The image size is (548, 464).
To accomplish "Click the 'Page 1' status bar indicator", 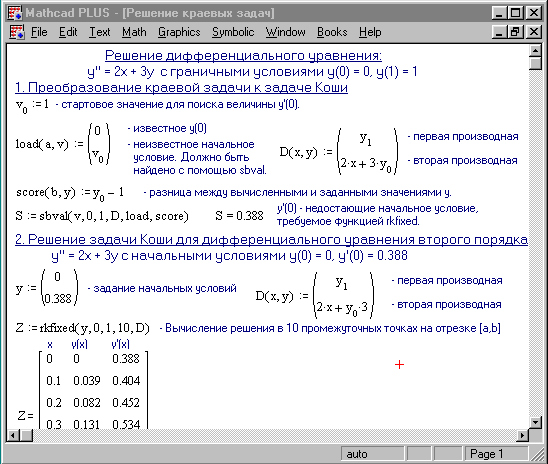I will click(x=496, y=454).
